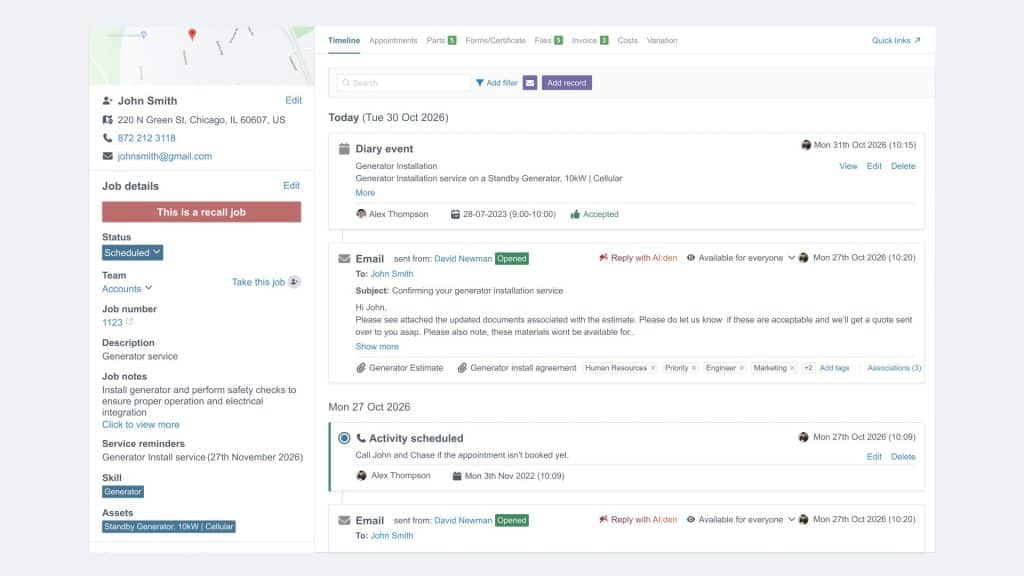Screen dimensions: 1024x576
Task: Click Add tags link
Action: click(x=834, y=368)
